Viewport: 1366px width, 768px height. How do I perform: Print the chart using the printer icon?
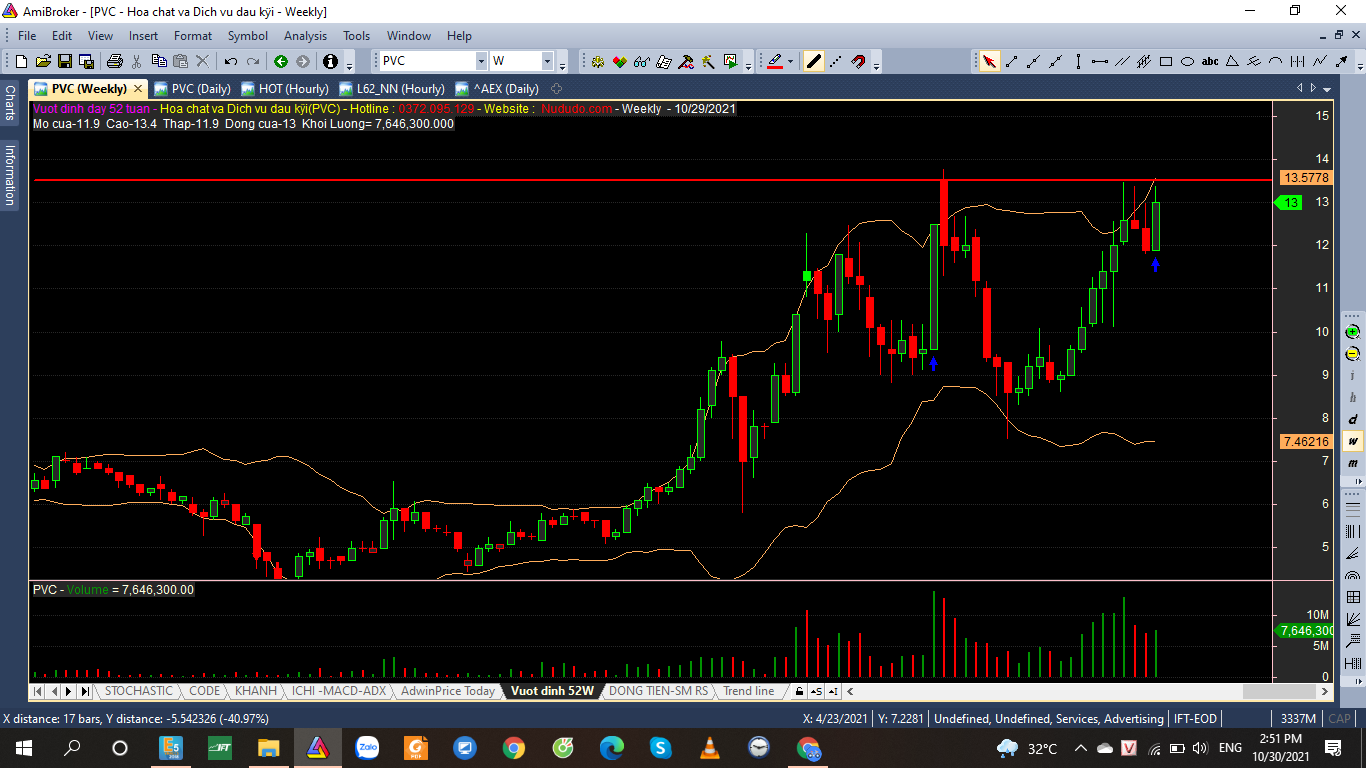[x=114, y=61]
